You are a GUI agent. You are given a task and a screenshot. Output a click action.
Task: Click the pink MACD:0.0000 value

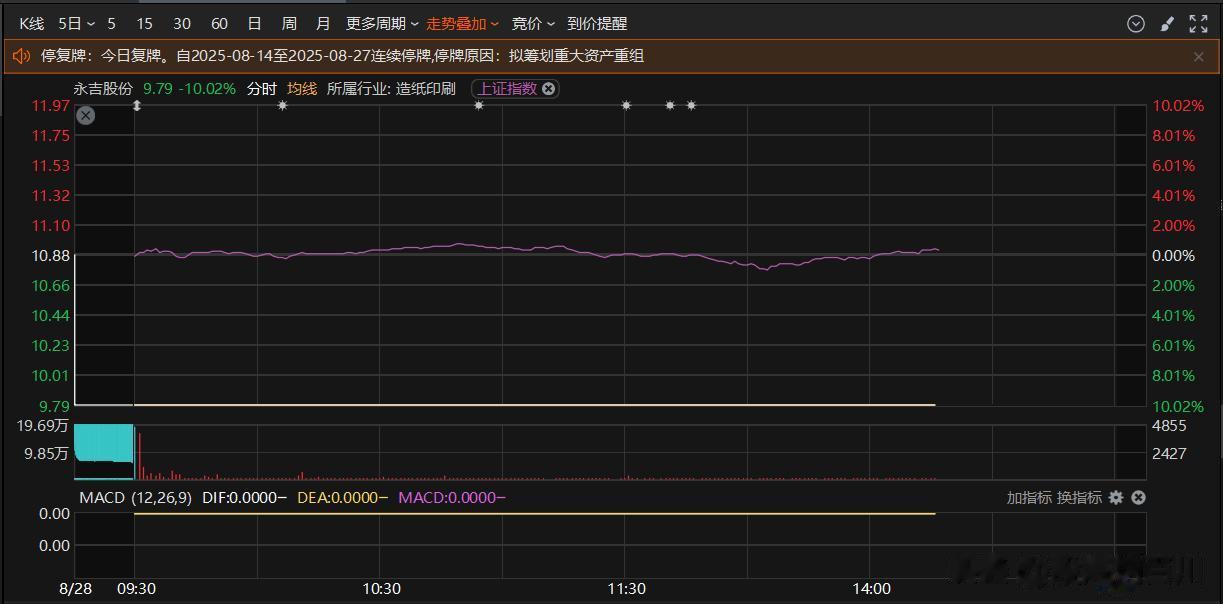pyautogui.click(x=451, y=497)
